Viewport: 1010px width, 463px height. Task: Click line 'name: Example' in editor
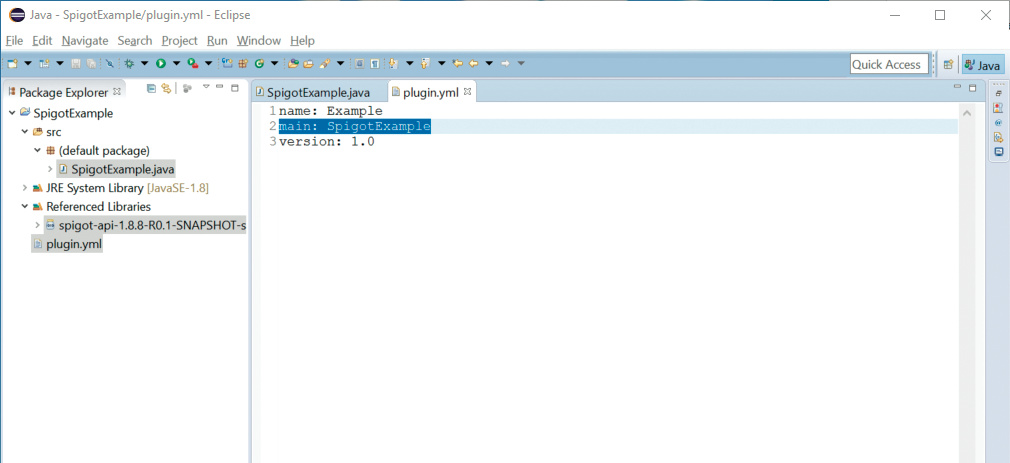coord(330,111)
